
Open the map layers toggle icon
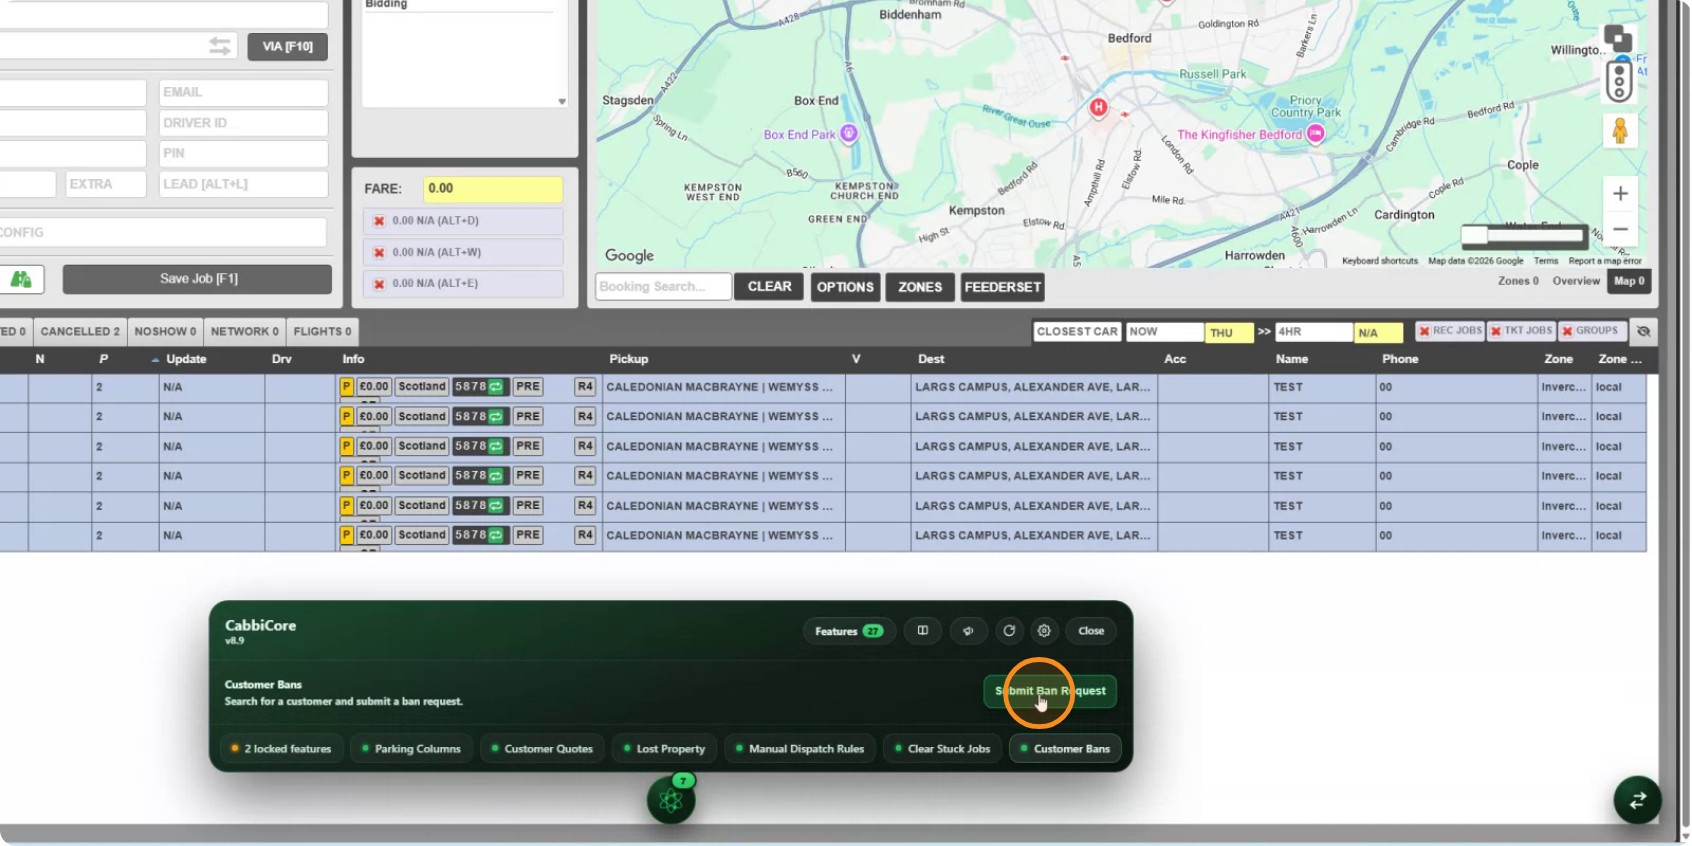coord(1618,39)
